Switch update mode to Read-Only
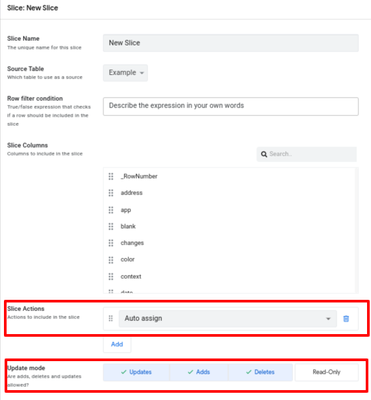The height and width of the screenshot is (400, 371). 327,372
